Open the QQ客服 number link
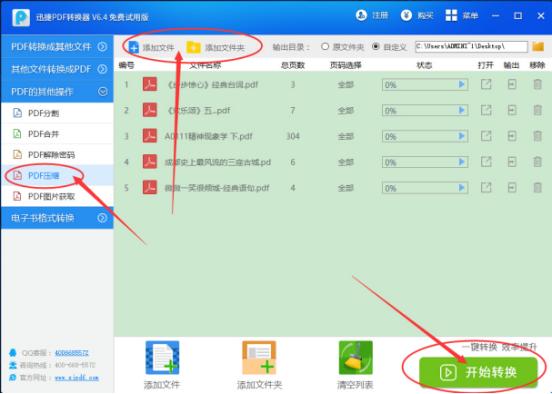Image resolution: width=552 pixels, height=394 pixels. (x=71, y=353)
